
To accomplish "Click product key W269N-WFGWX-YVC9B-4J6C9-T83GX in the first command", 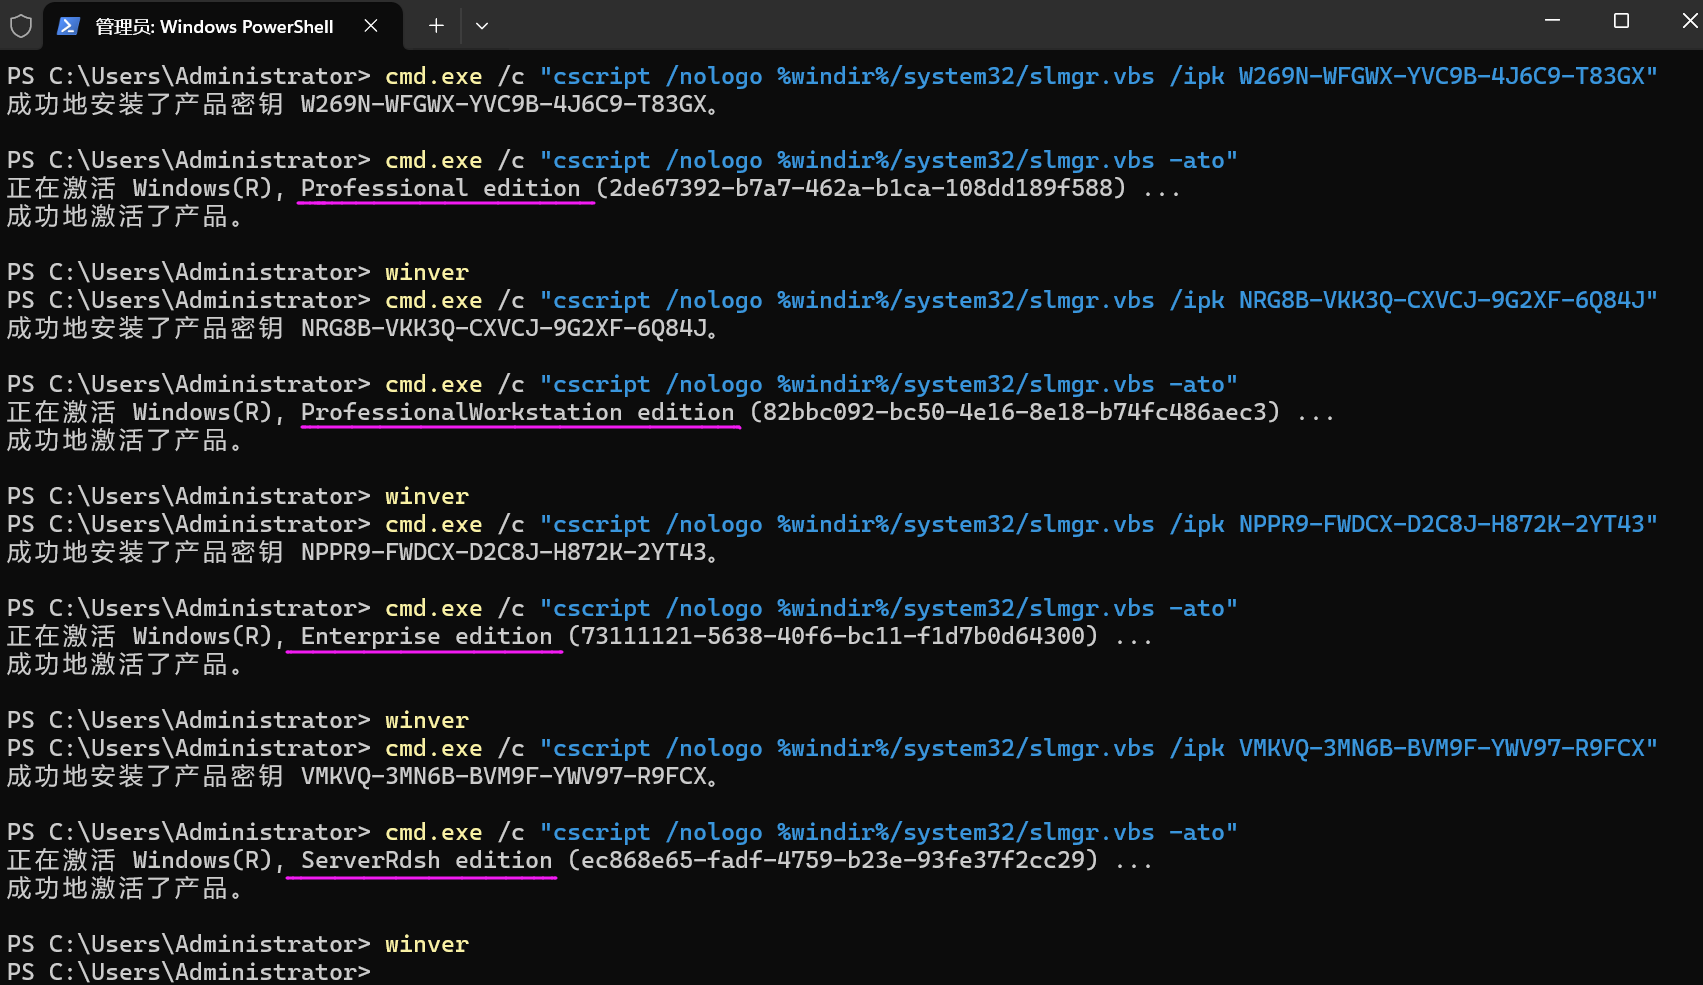I will [x=1441, y=76].
